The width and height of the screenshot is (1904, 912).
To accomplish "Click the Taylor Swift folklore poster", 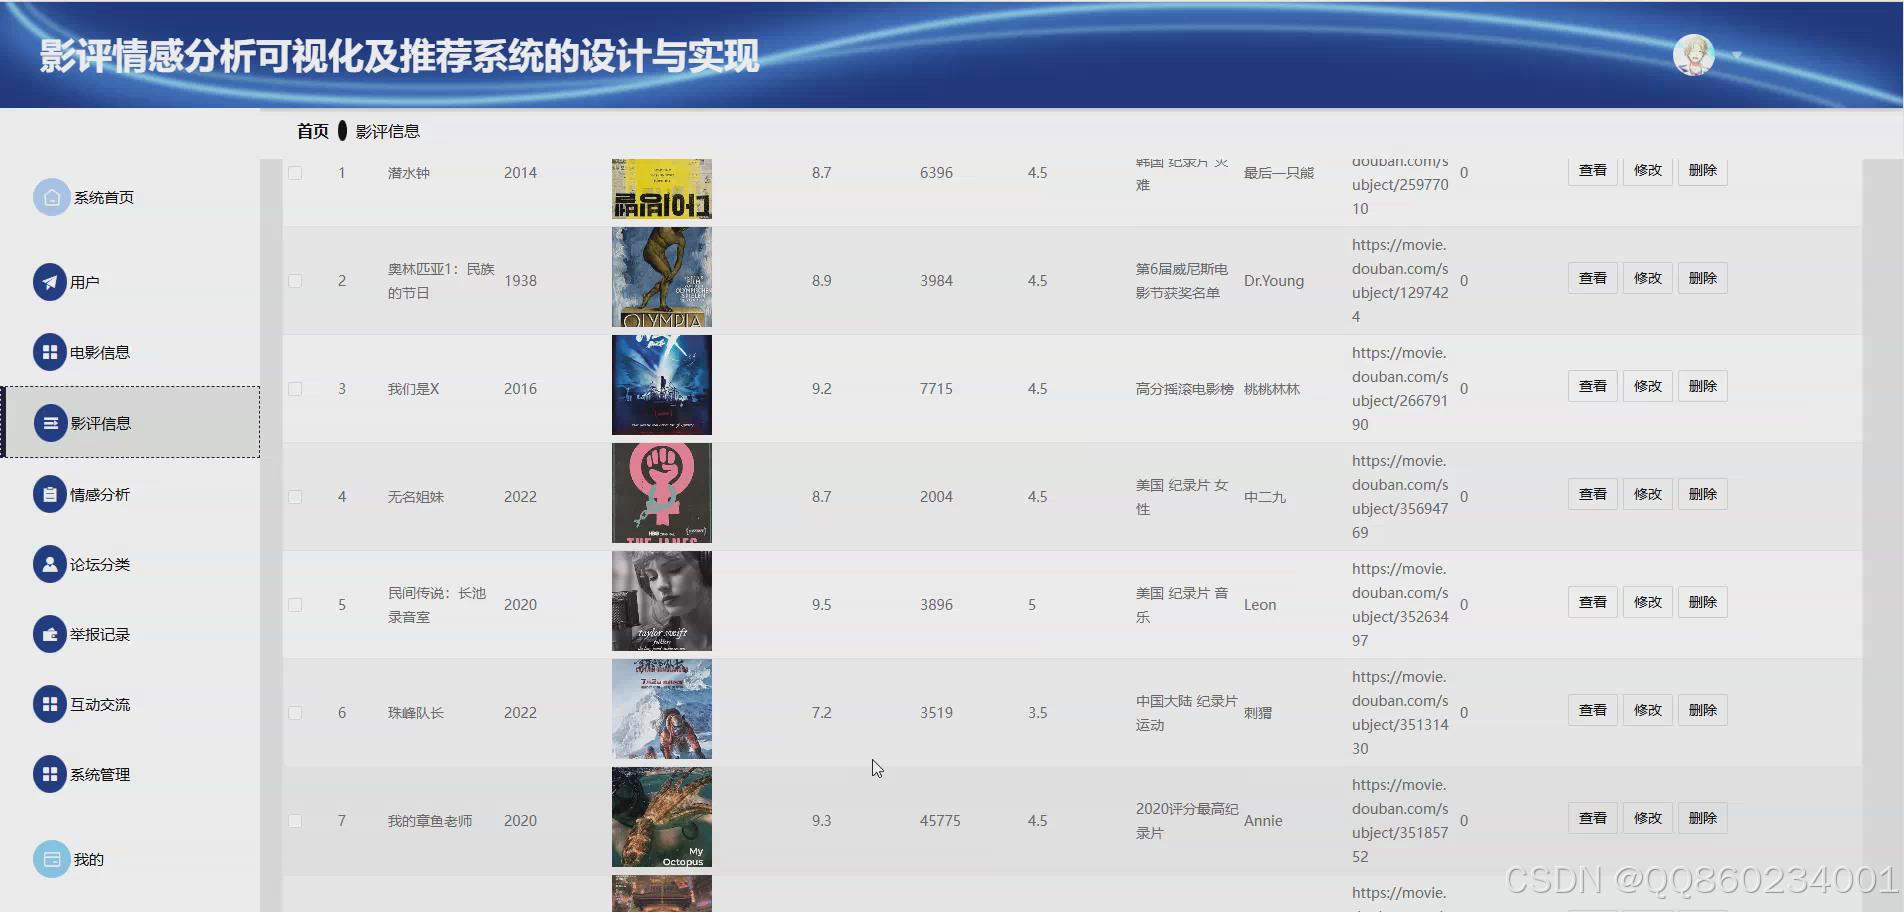I will pyautogui.click(x=662, y=601).
